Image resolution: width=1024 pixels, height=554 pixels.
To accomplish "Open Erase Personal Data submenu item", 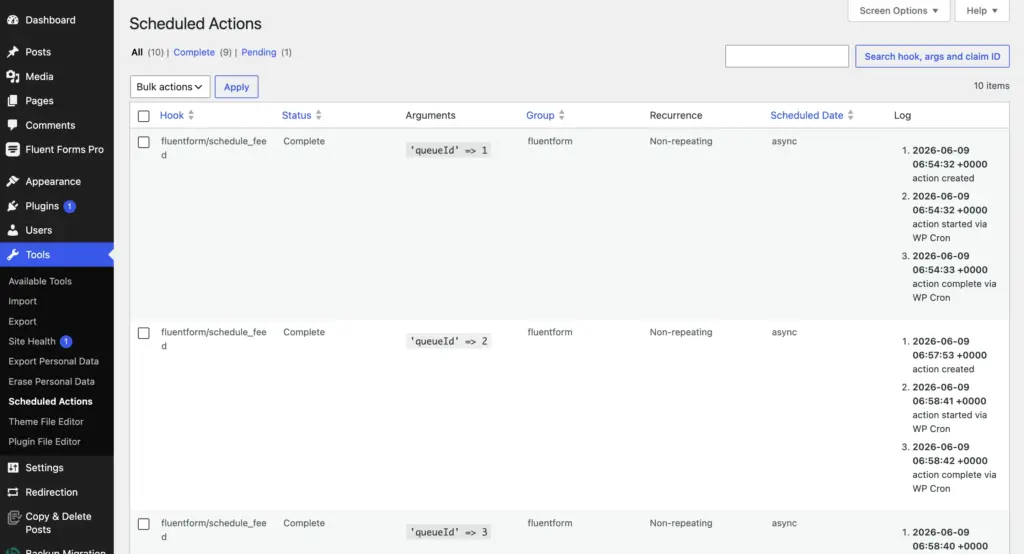I will 52,382.
